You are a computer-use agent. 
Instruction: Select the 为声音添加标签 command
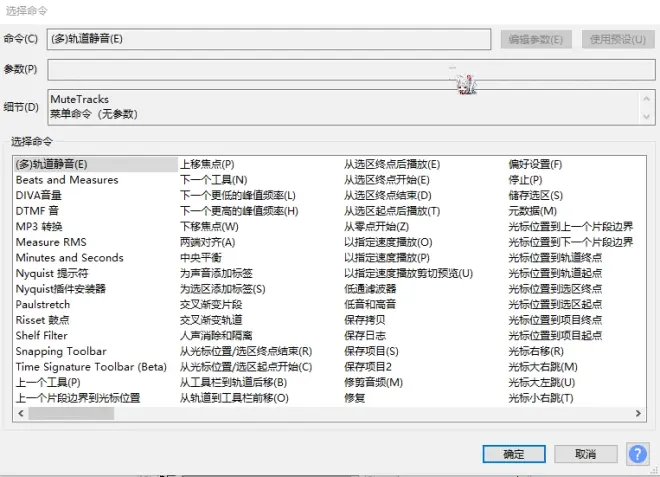point(216,273)
